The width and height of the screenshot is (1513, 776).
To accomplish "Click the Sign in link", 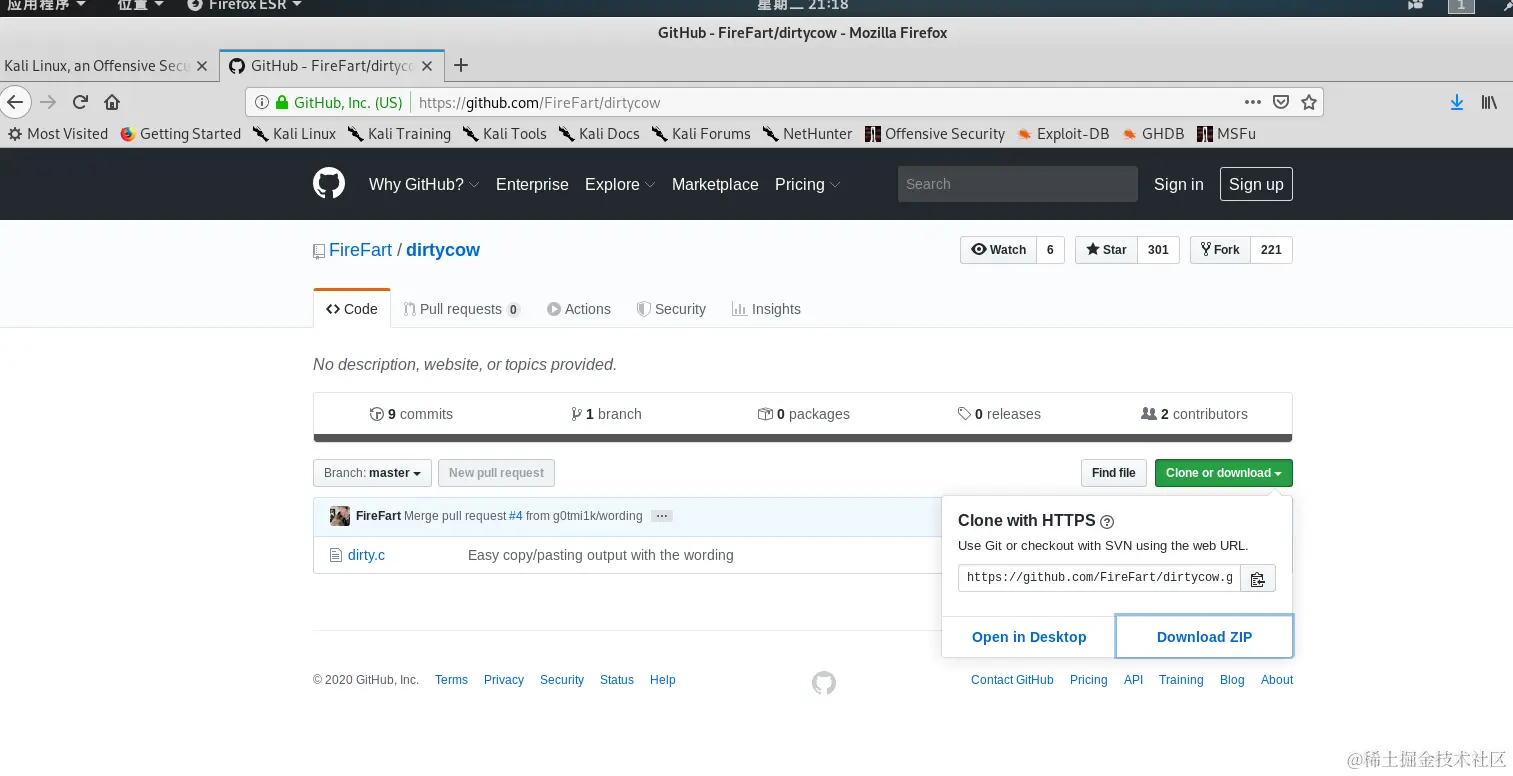I will pos(1178,184).
